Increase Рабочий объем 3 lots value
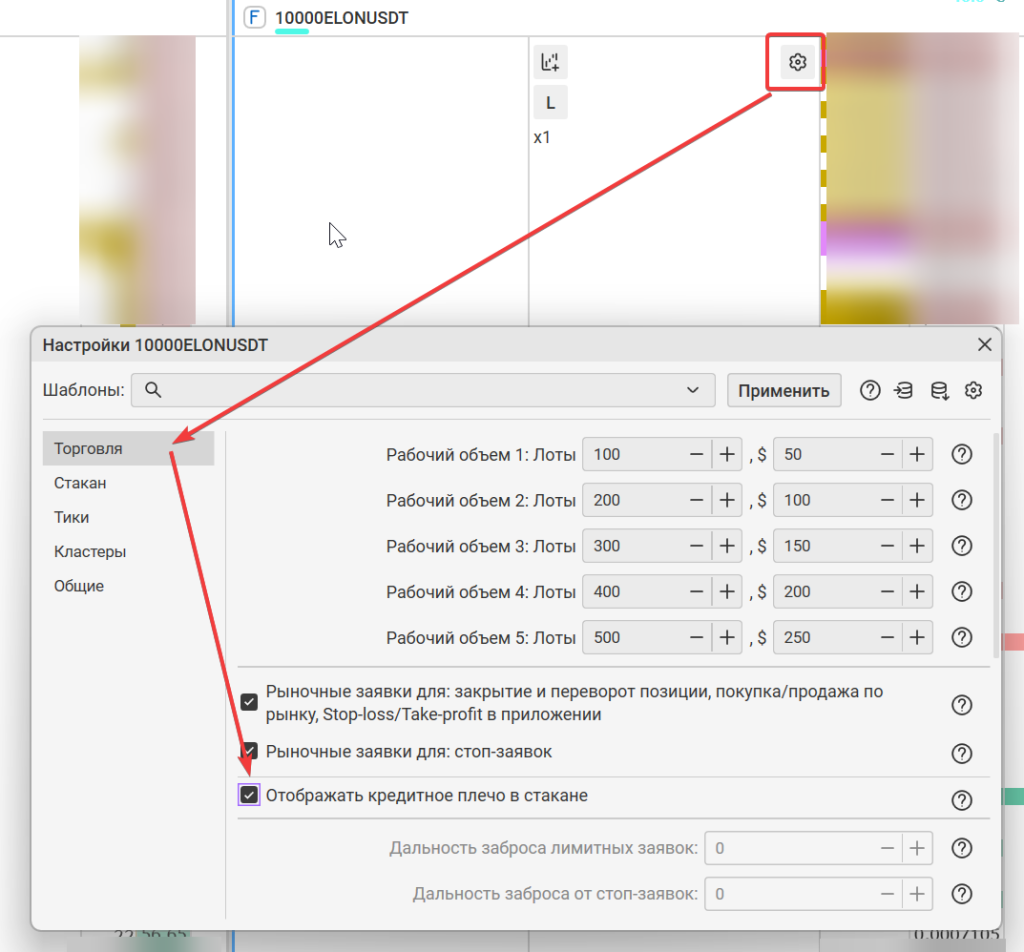The image size is (1024, 952). 727,546
